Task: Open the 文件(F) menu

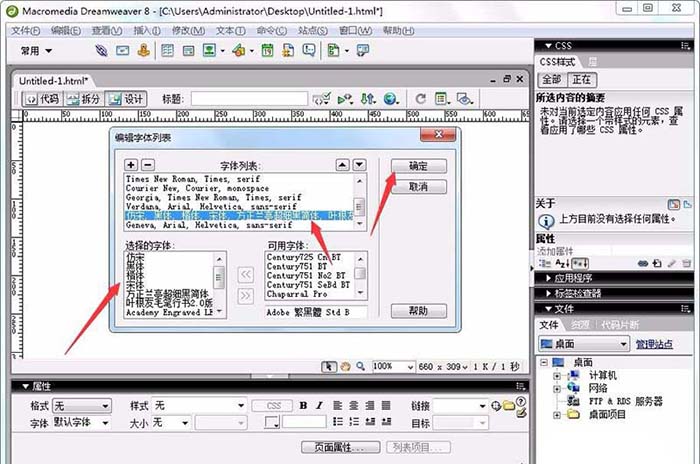Action: (x=25, y=30)
